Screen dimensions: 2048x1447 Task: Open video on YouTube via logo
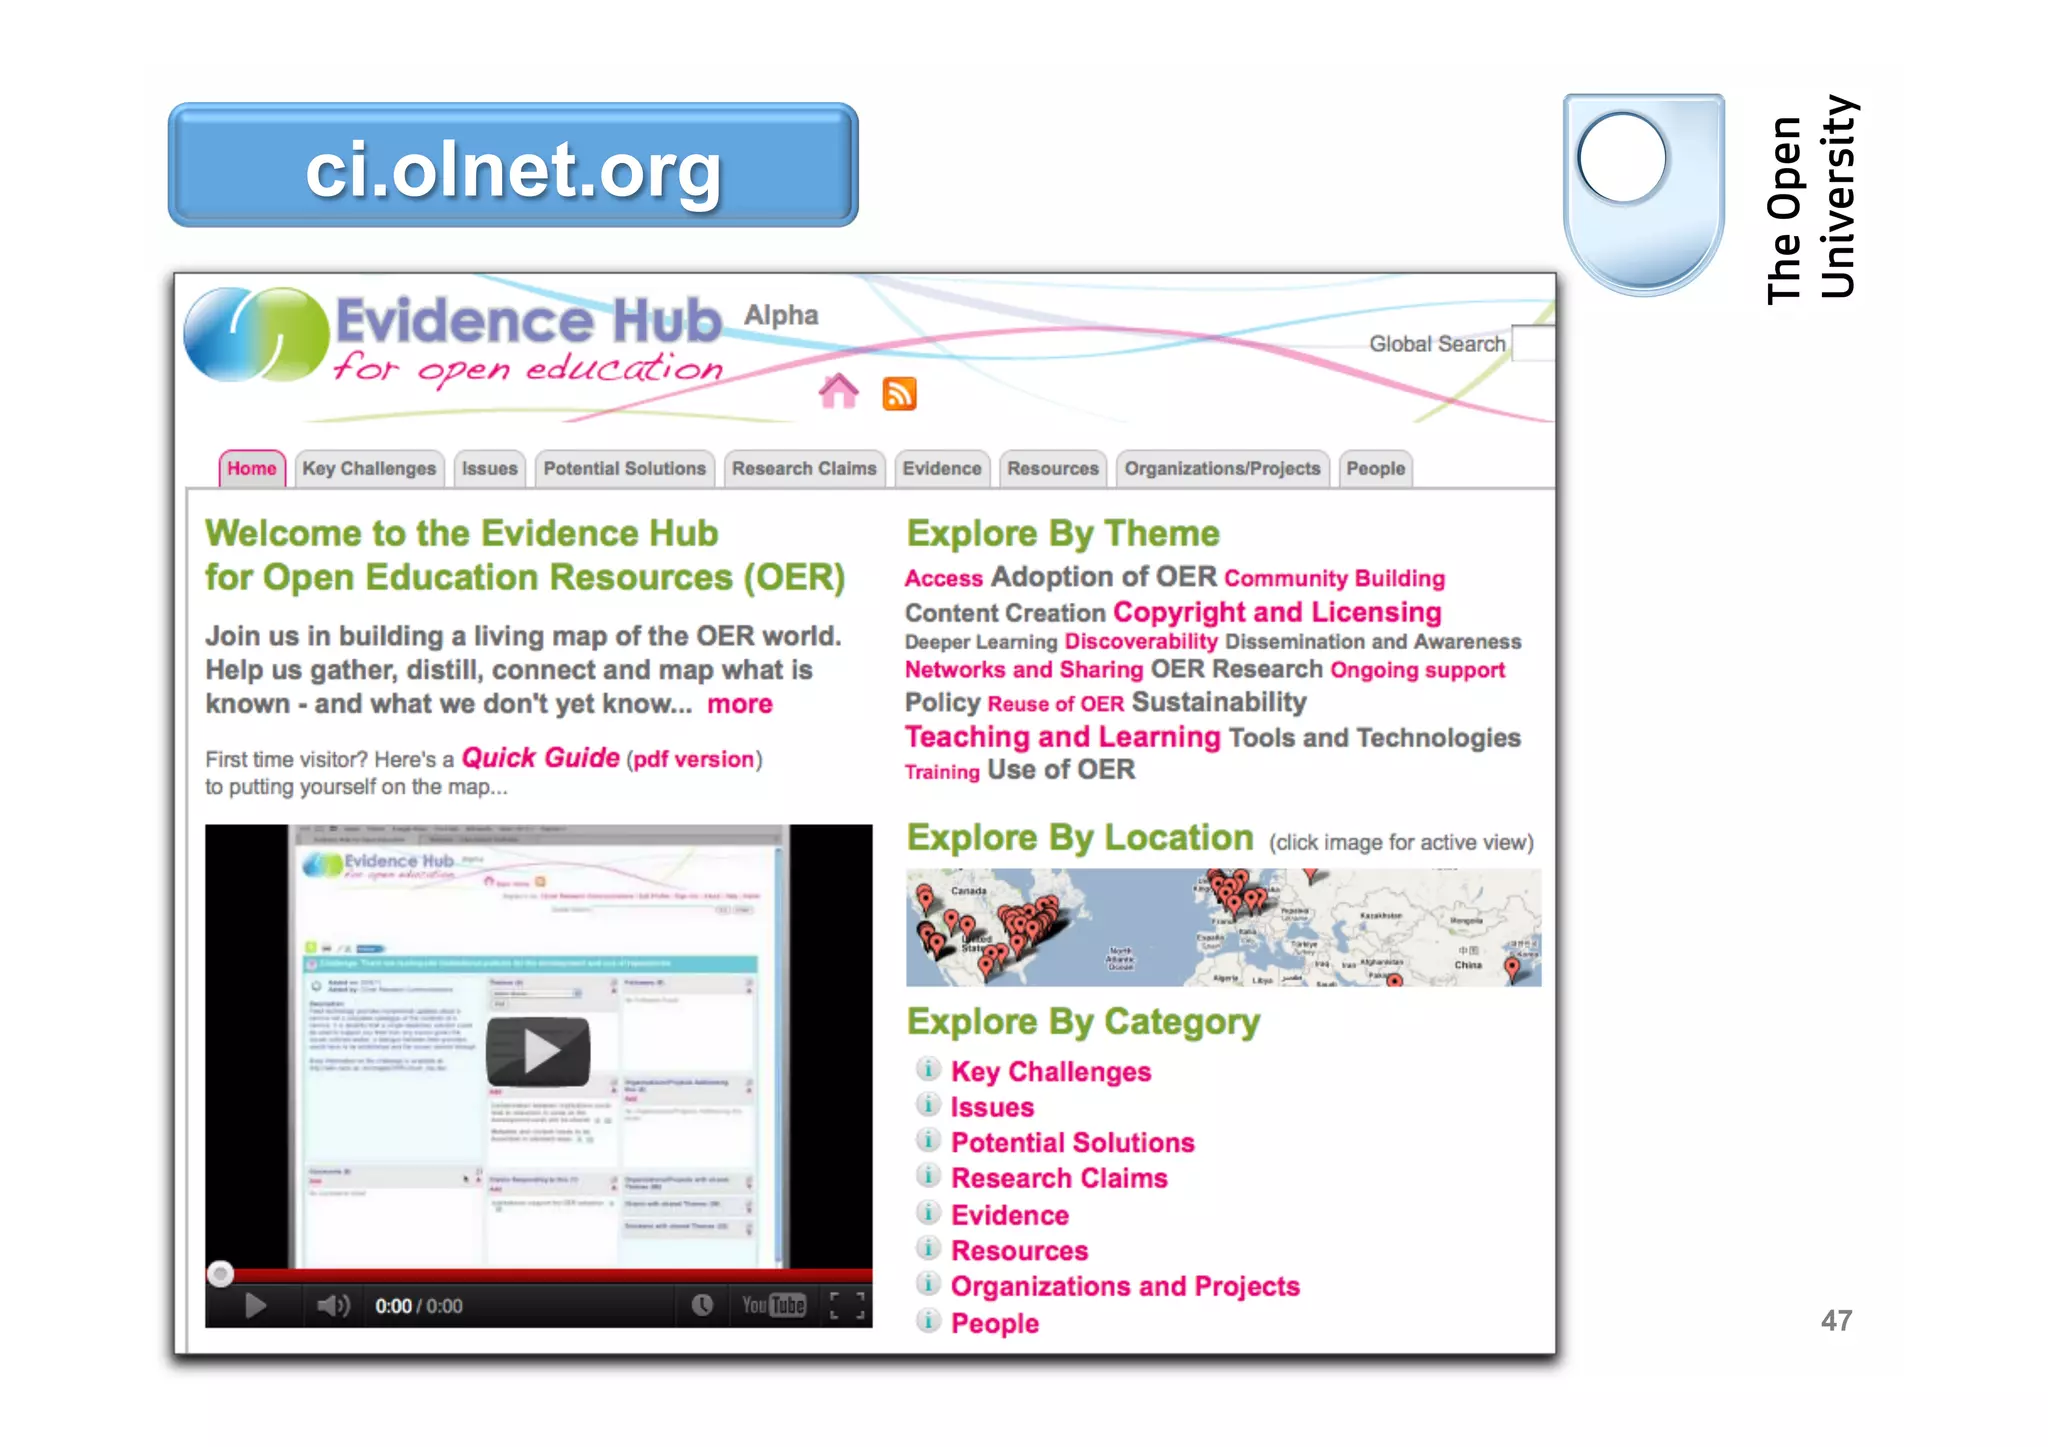coord(773,1304)
